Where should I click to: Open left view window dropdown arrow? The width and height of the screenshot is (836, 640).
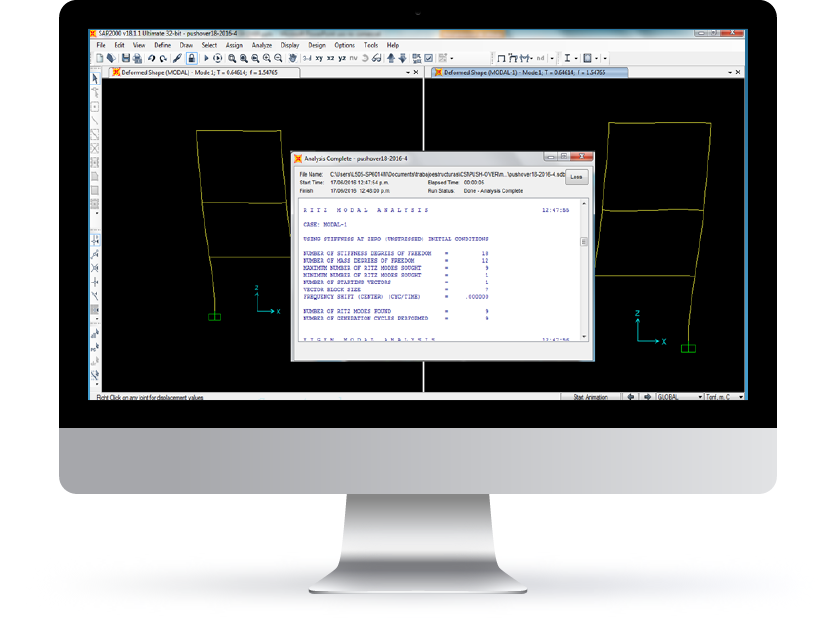pyautogui.click(x=408, y=73)
